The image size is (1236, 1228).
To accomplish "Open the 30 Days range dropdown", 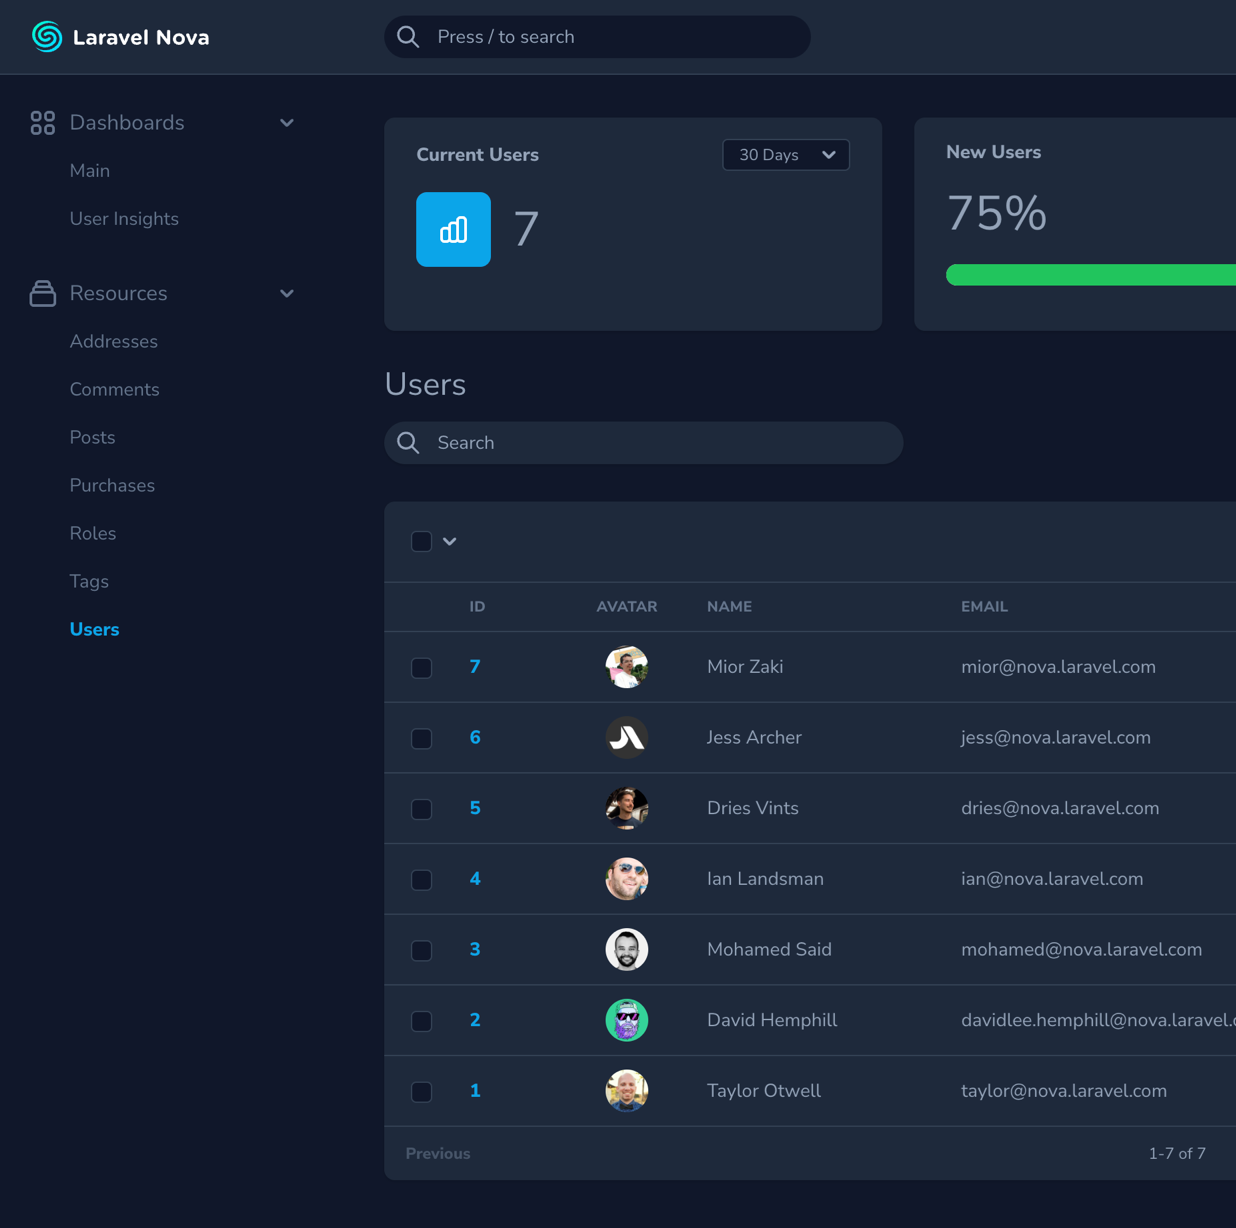I will pos(785,155).
